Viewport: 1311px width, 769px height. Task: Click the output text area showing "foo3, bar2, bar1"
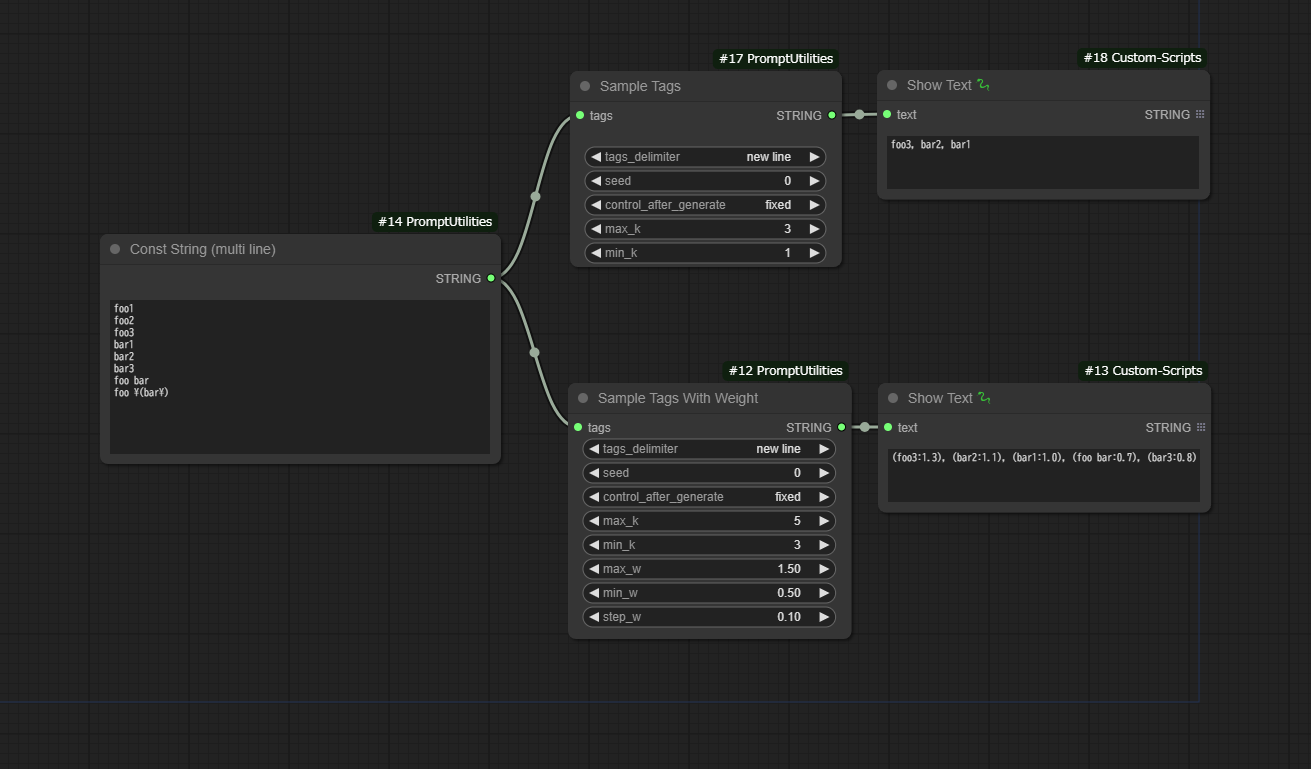tap(1043, 163)
